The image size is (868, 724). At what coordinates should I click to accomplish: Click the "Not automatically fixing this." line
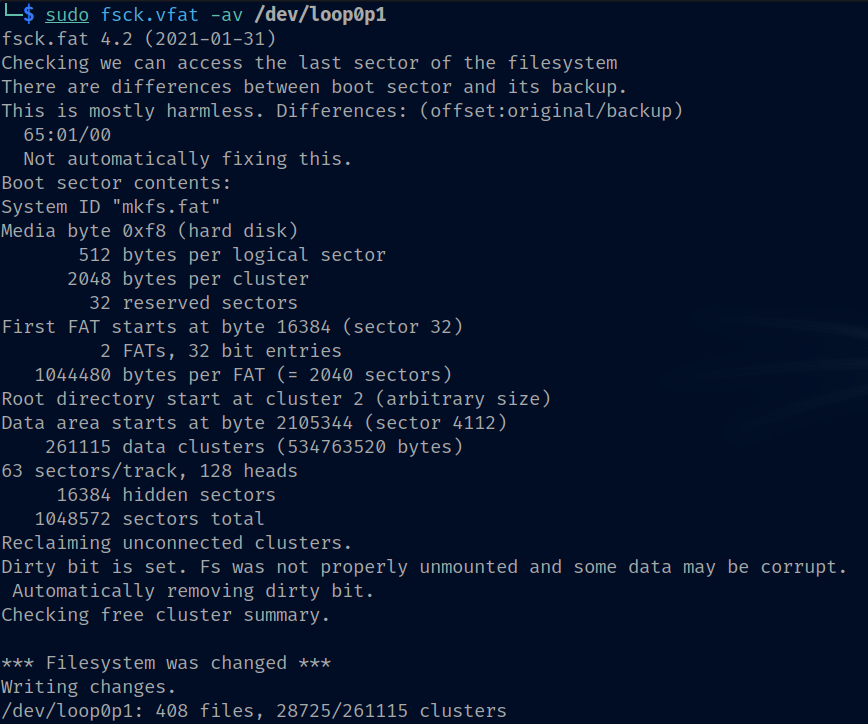coord(187,159)
